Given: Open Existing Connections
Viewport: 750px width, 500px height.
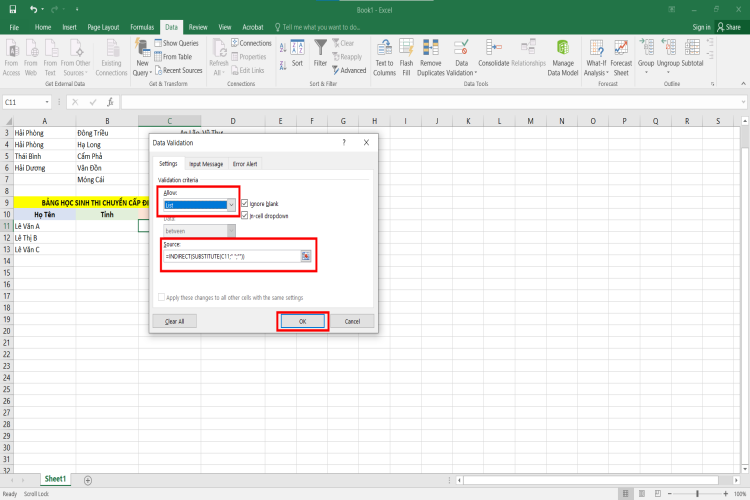Looking at the screenshot, I should pyautogui.click(x=111, y=57).
